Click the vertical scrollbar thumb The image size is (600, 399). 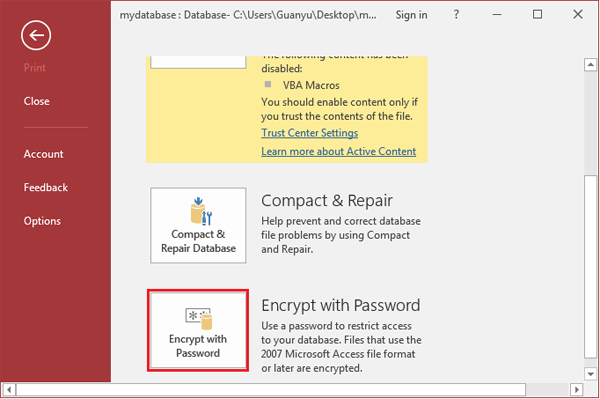(590, 267)
